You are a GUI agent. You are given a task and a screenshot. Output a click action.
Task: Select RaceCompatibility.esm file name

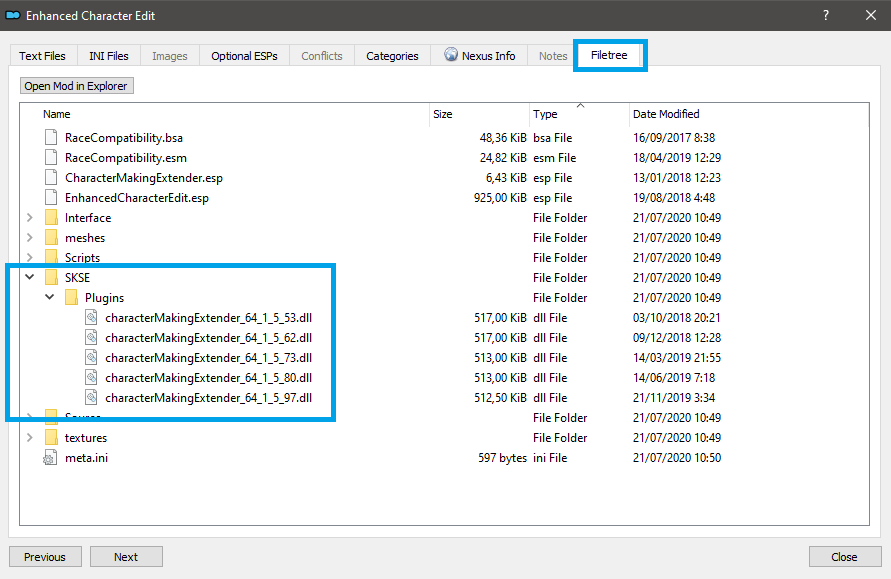(x=126, y=158)
